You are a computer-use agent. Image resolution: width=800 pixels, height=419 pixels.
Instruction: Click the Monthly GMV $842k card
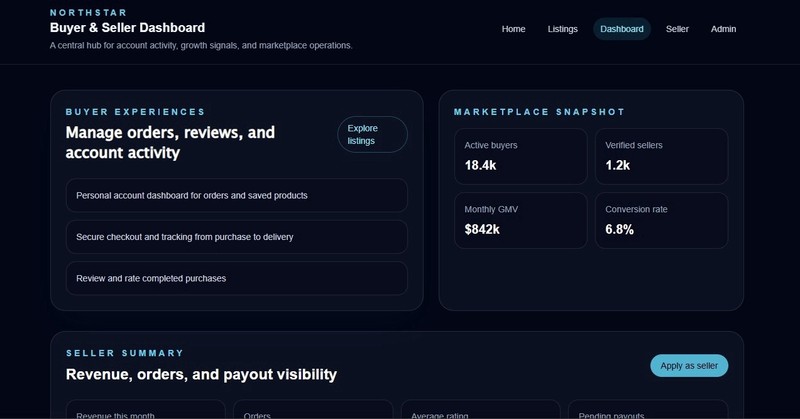coord(520,220)
